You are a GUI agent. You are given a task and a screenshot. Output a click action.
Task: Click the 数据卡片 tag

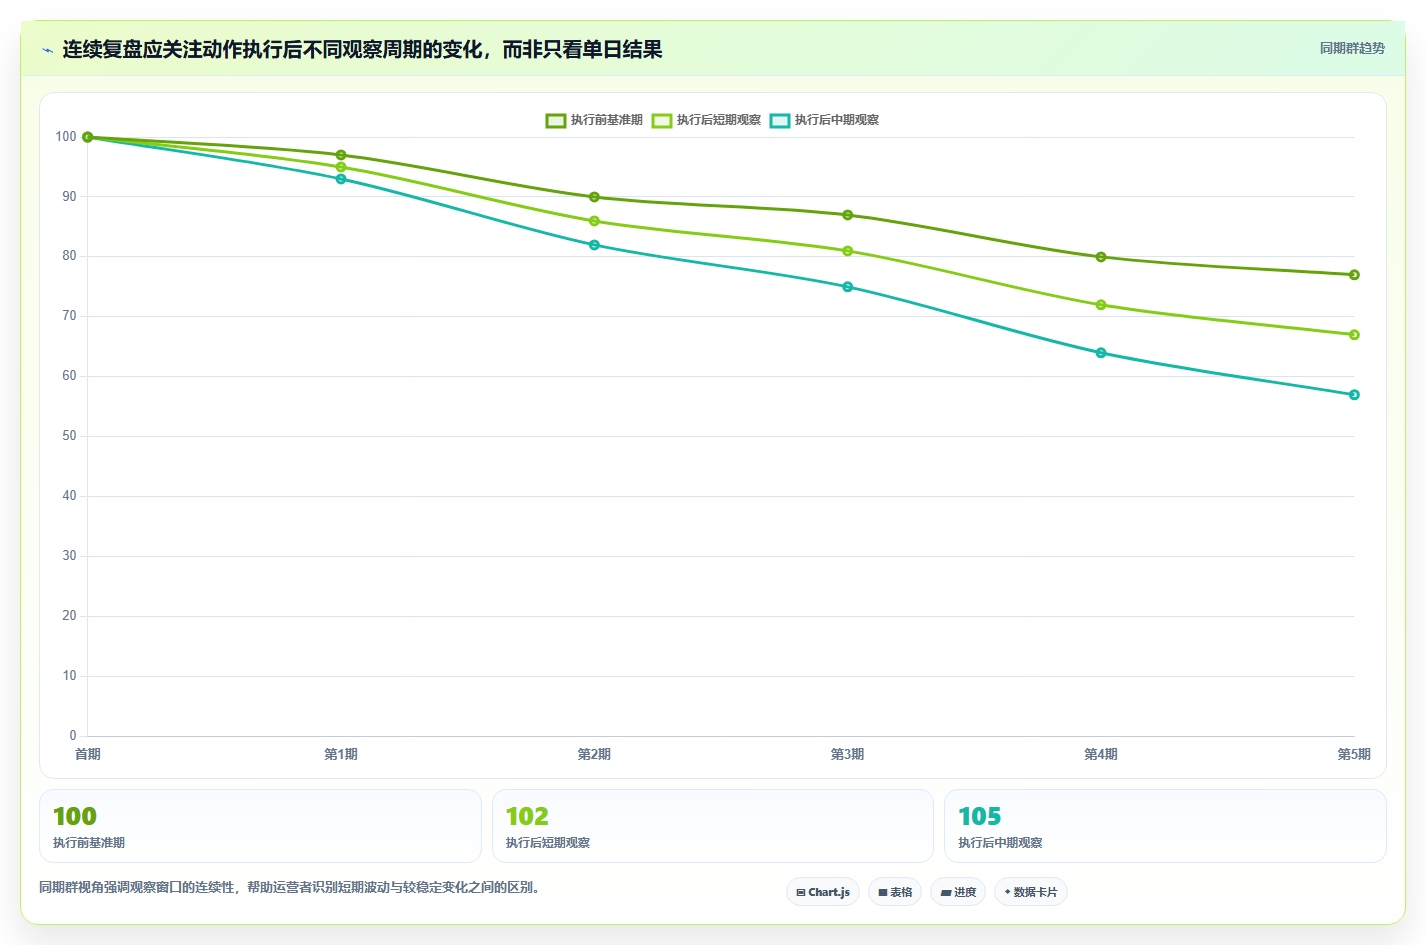(1031, 892)
